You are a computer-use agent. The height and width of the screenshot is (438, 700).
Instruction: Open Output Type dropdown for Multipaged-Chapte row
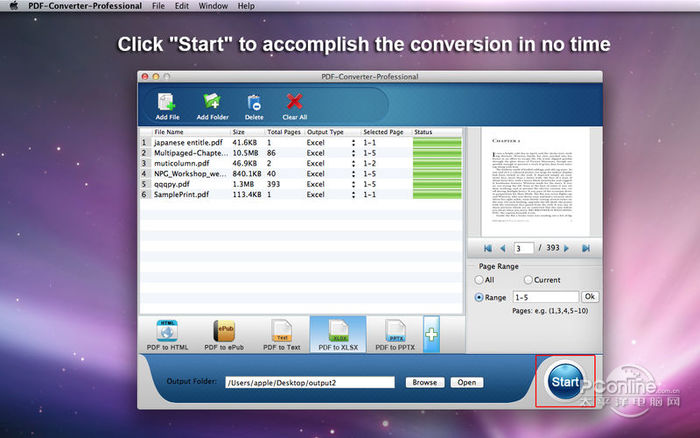353,153
